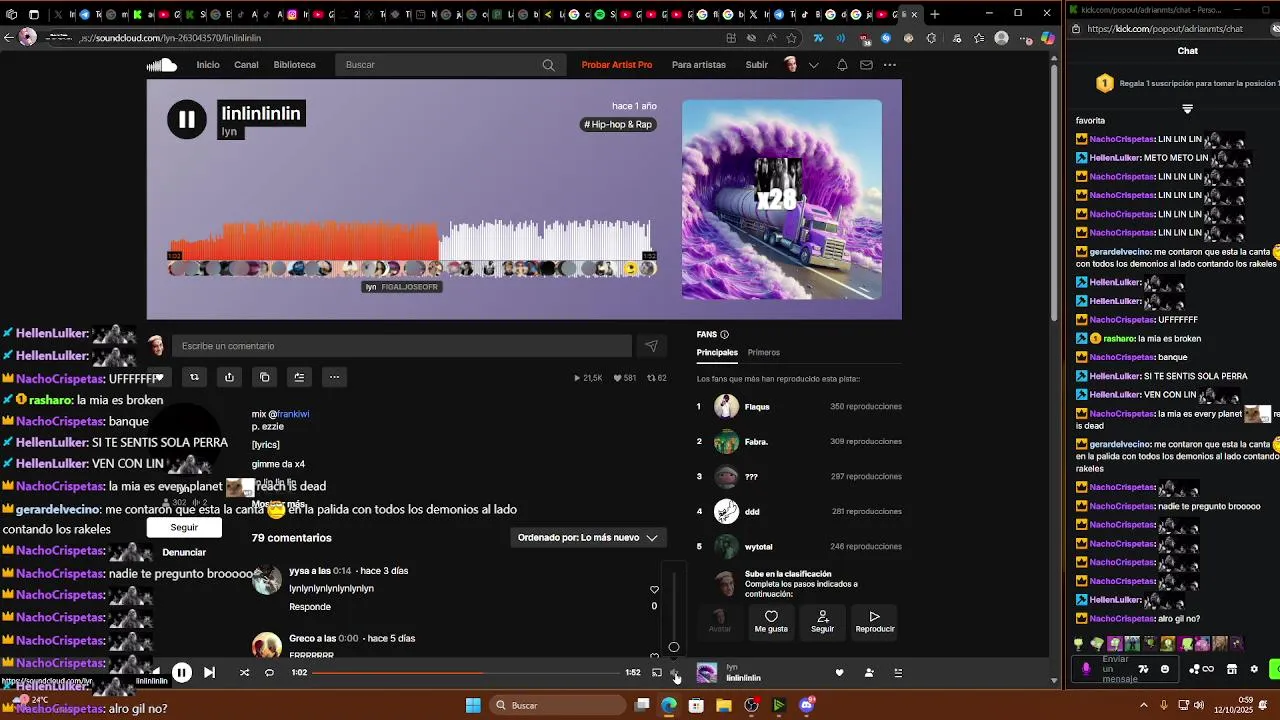Image resolution: width=1280 pixels, height=720 pixels.
Task: Click the Subir upload link
Action: 757,65
